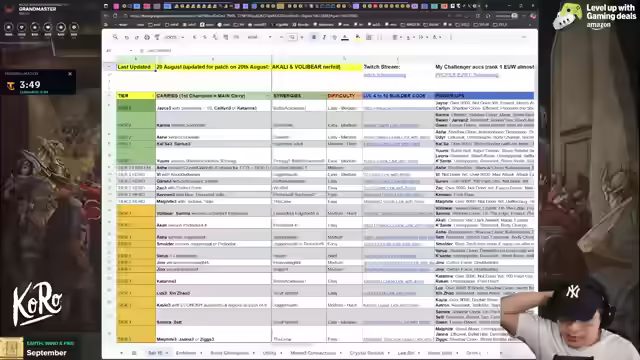Select the SYNERGIES header cell
This screenshot has width=640, height=360.
(x=299, y=96)
